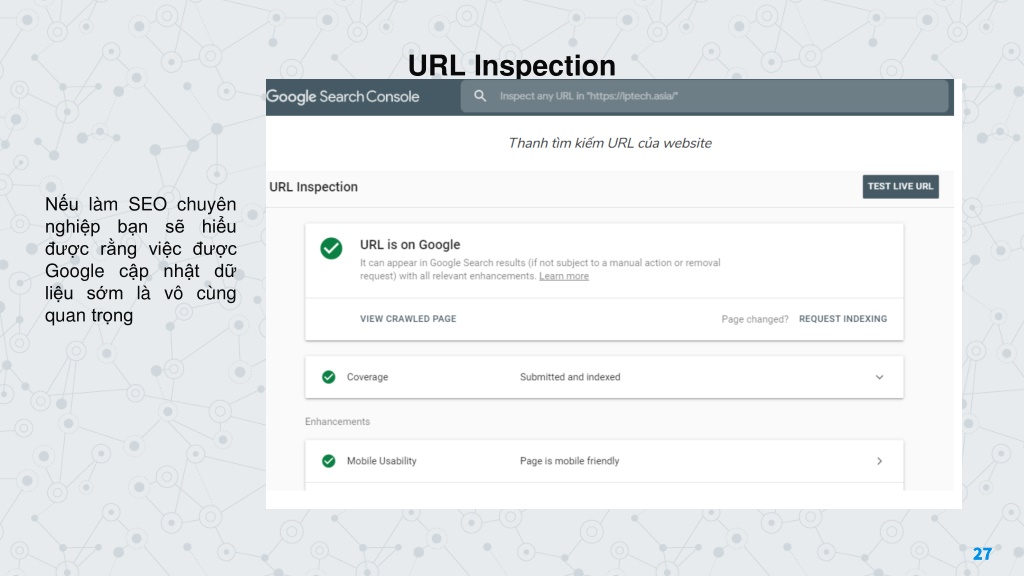This screenshot has height=576, width=1024.
Task: Click the 'Page is mobile friendly' text
Action: [x=569, y=461]
